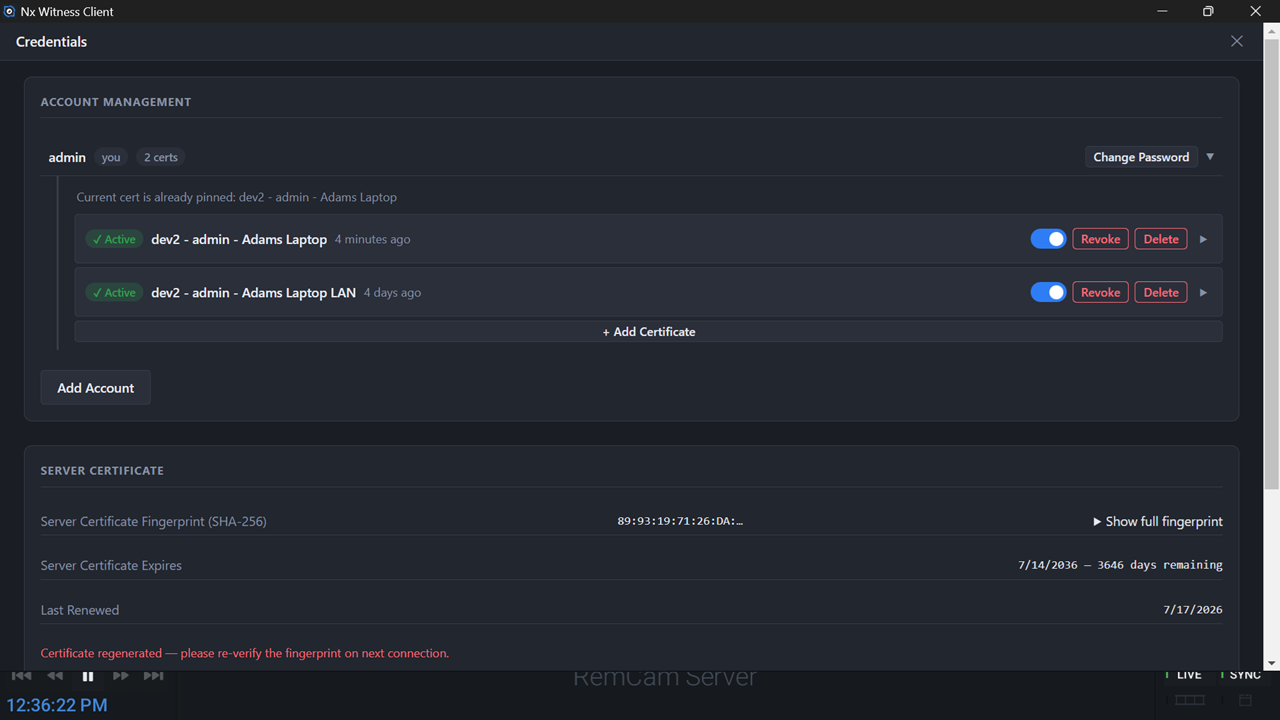Expand details arrow for certificate added 4 minutes ago
Viewport: 1280px width, 720px height.
1203,239
